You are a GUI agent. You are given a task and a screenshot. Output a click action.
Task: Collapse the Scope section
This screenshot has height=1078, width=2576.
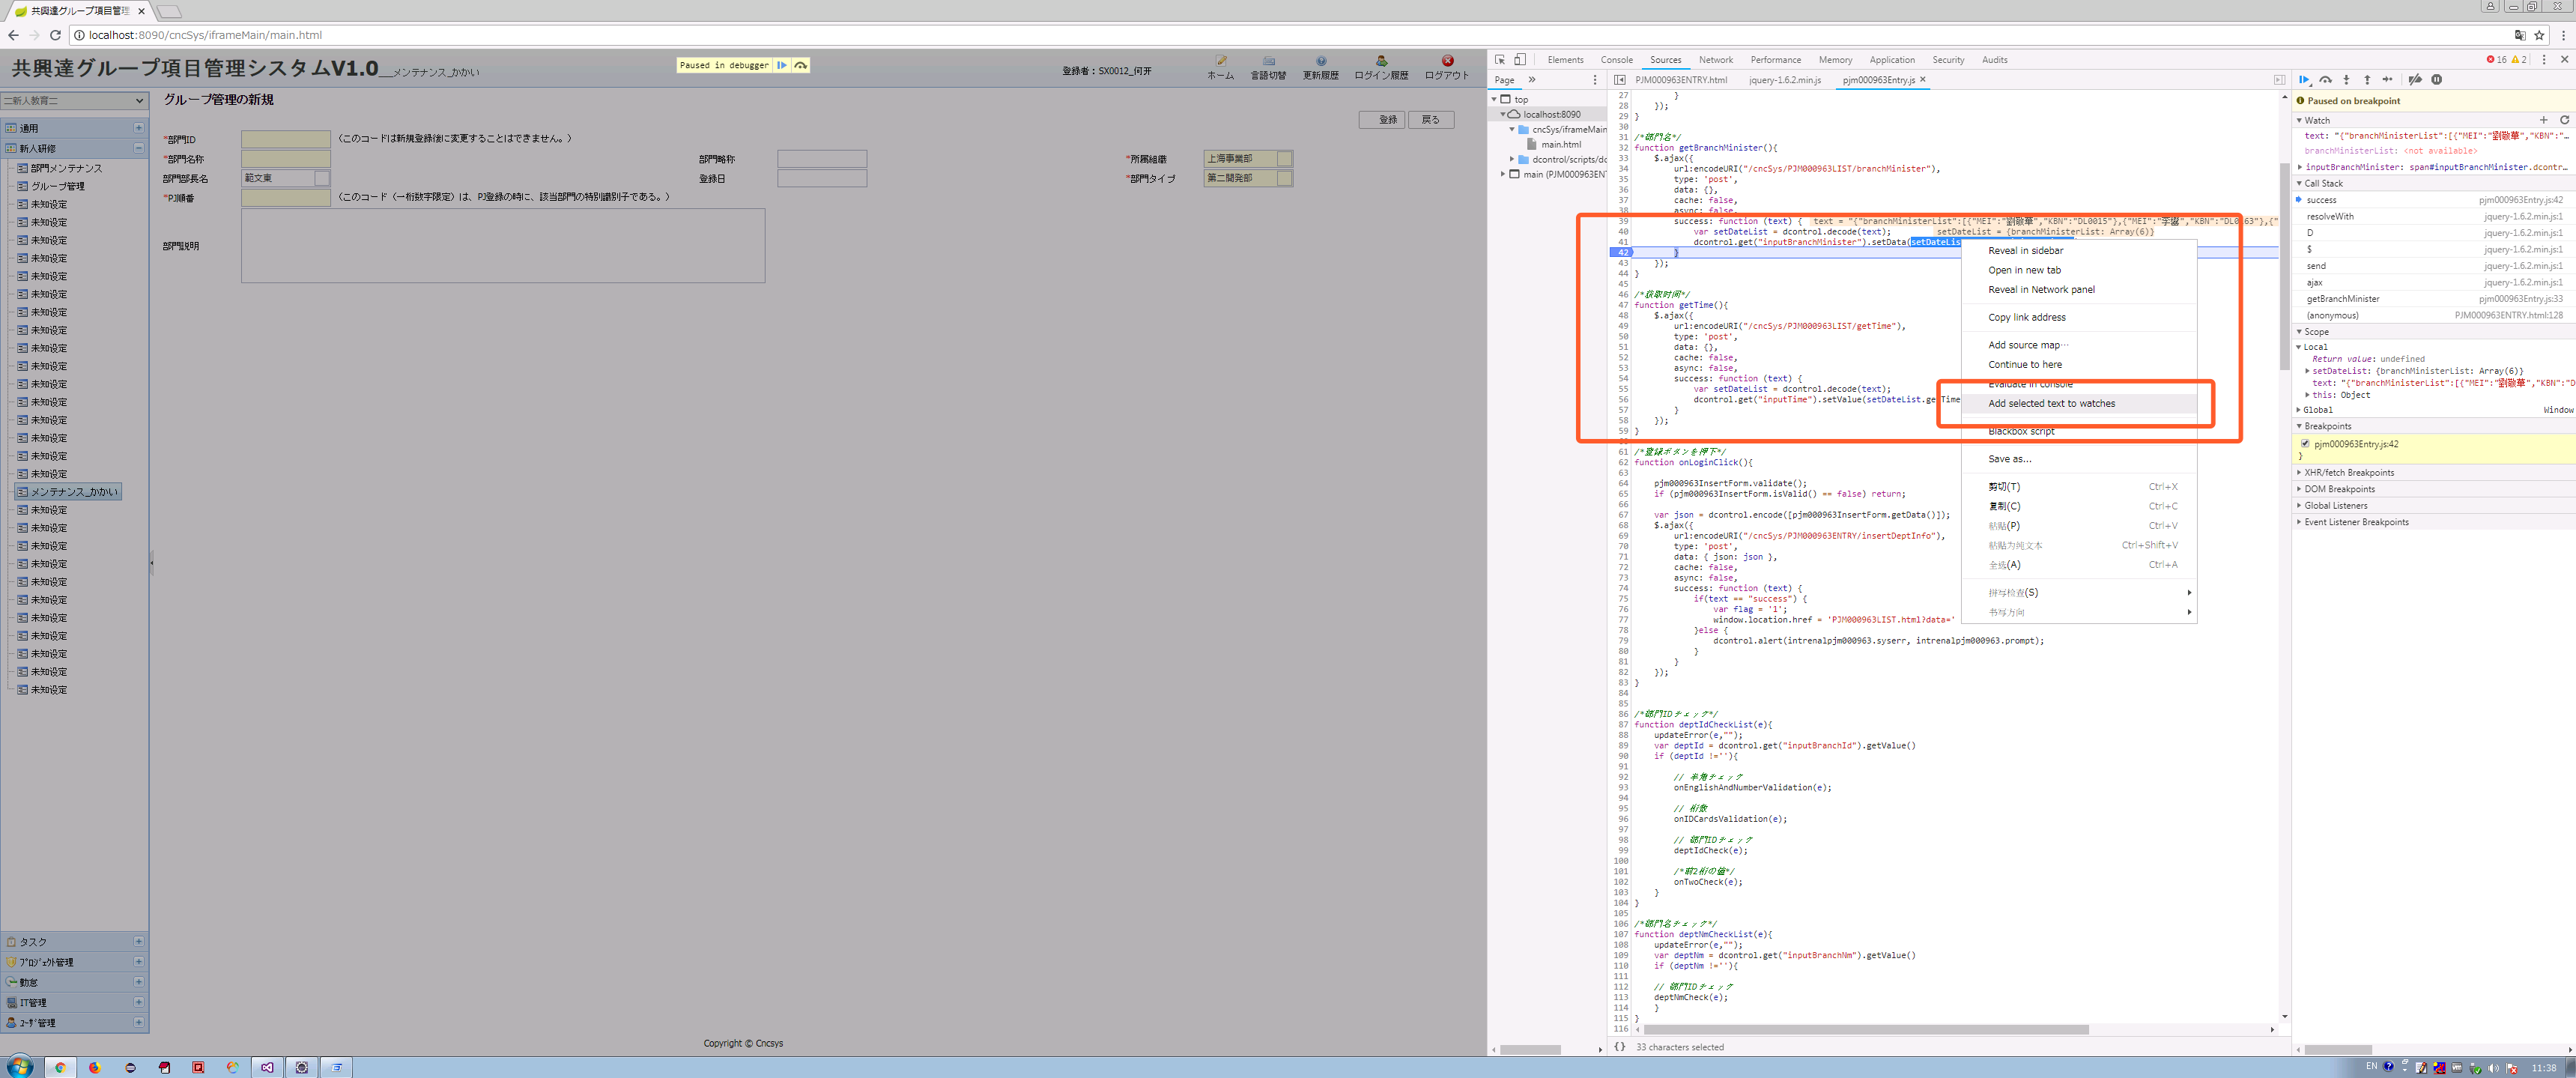(2299, 331)
